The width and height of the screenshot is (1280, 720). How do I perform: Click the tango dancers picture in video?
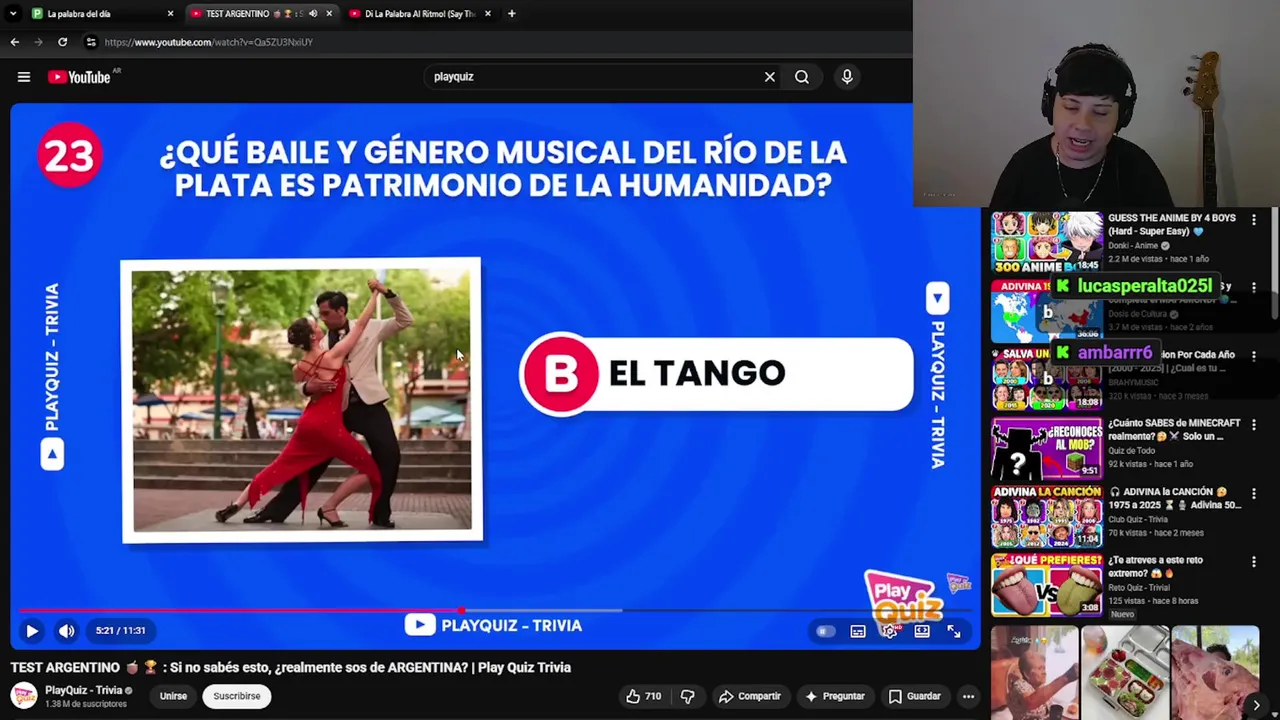pos(301,400)
